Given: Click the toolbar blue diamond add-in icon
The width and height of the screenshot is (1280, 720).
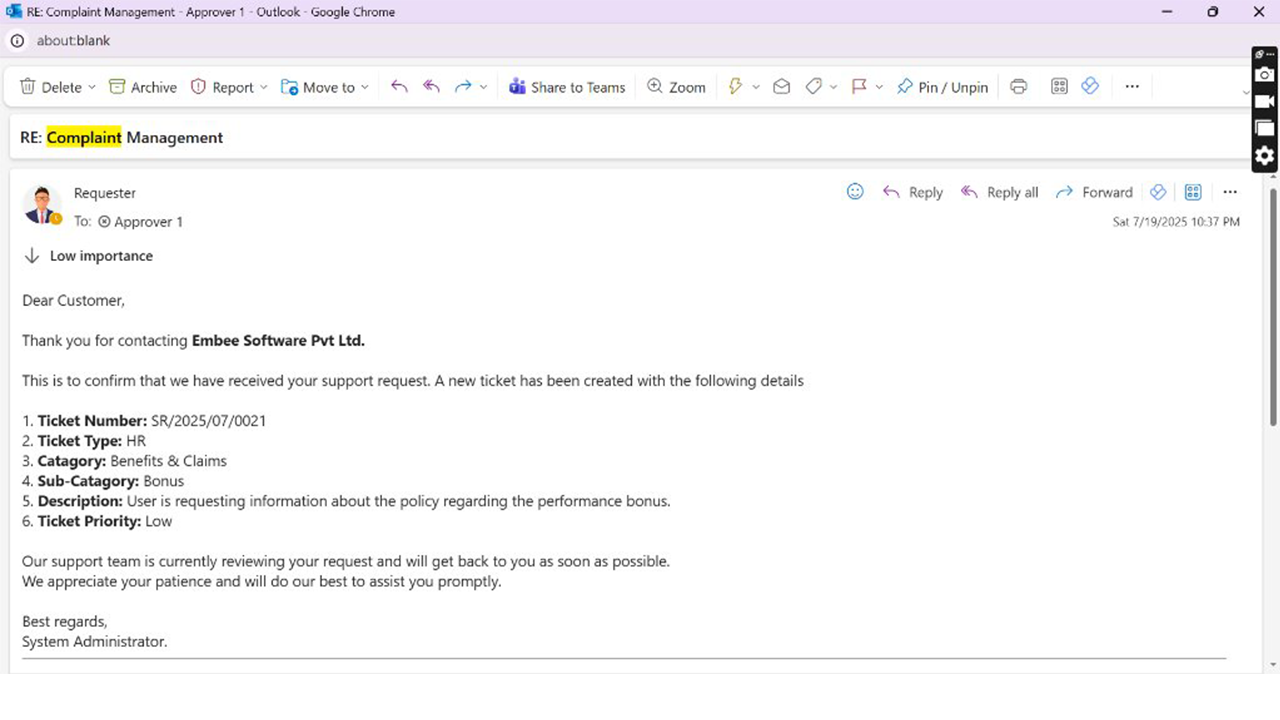Looking at the screenshot, I should (1090, 87).
